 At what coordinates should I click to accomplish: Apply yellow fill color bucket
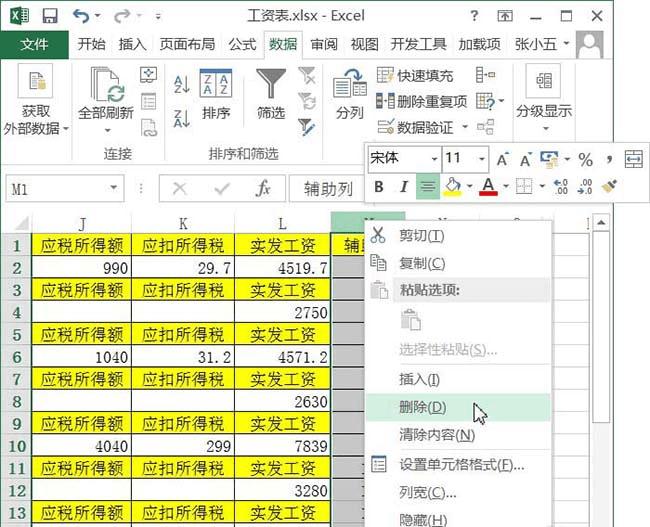(x=452, y=187)
